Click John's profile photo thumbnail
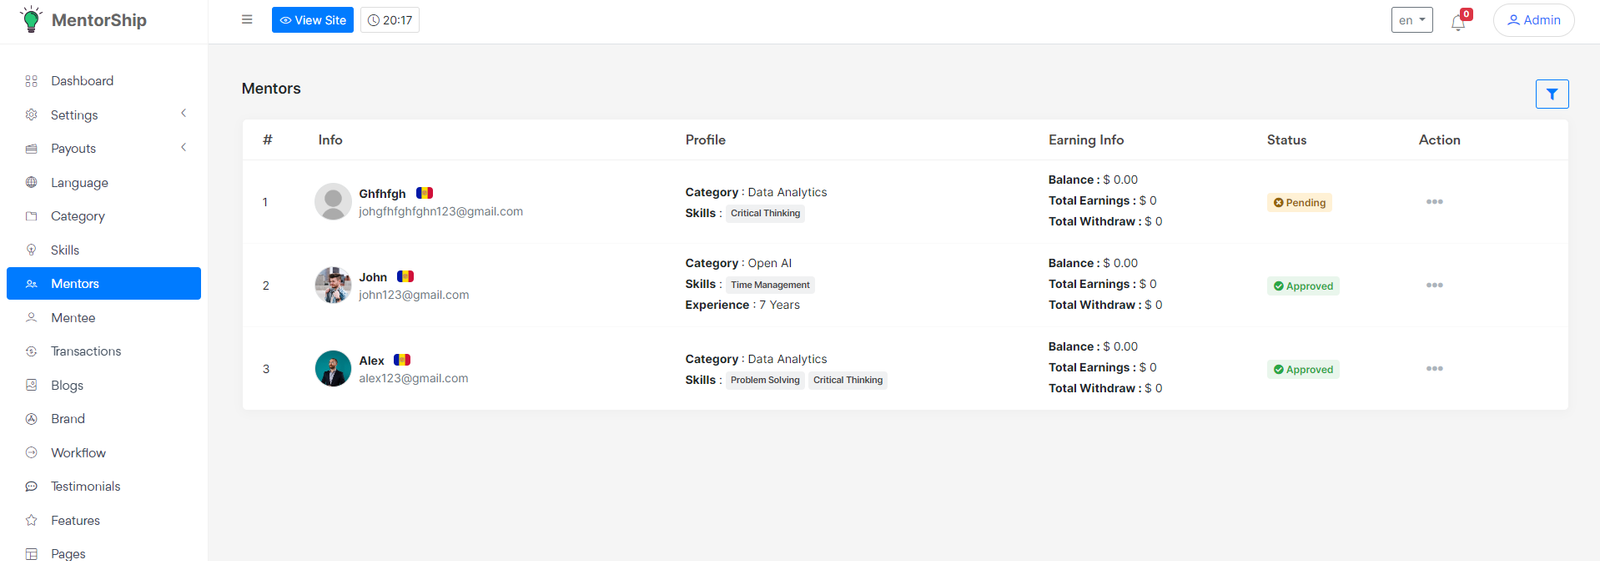Viewport: 1600px width, 561px height. click(333, 285)
